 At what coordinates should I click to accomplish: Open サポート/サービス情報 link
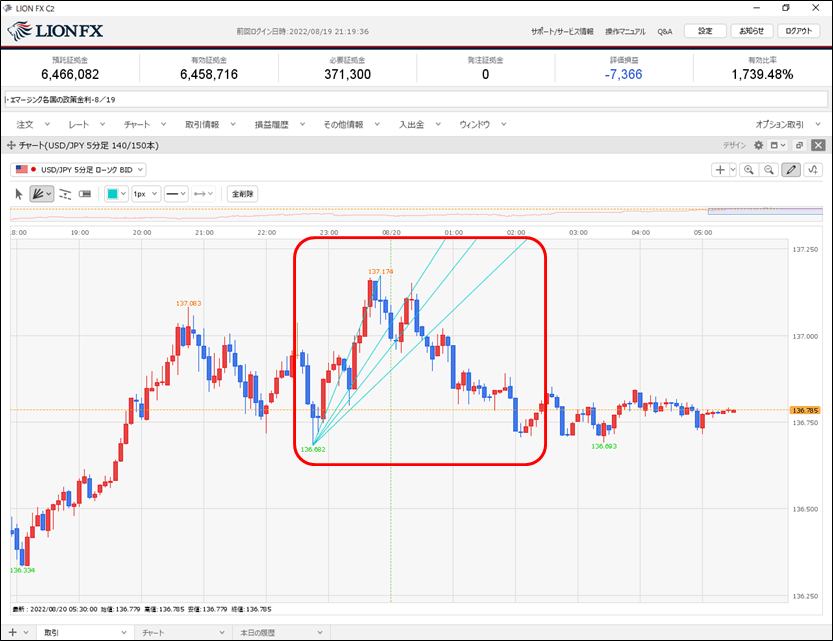pos(562,32)
